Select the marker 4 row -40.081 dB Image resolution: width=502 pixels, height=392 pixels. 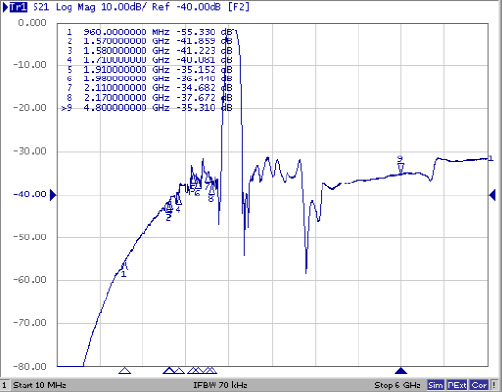pos(149,60)
